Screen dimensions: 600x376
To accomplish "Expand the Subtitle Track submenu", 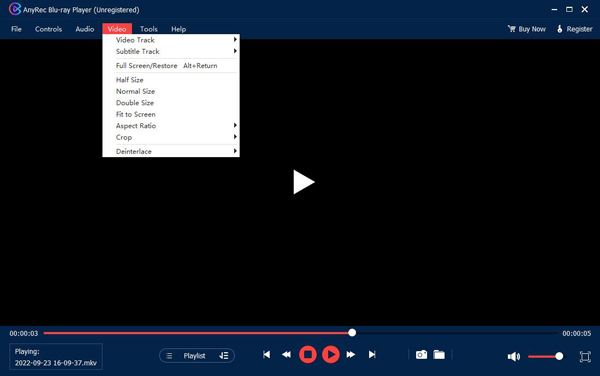I will [x=171, y=51].
